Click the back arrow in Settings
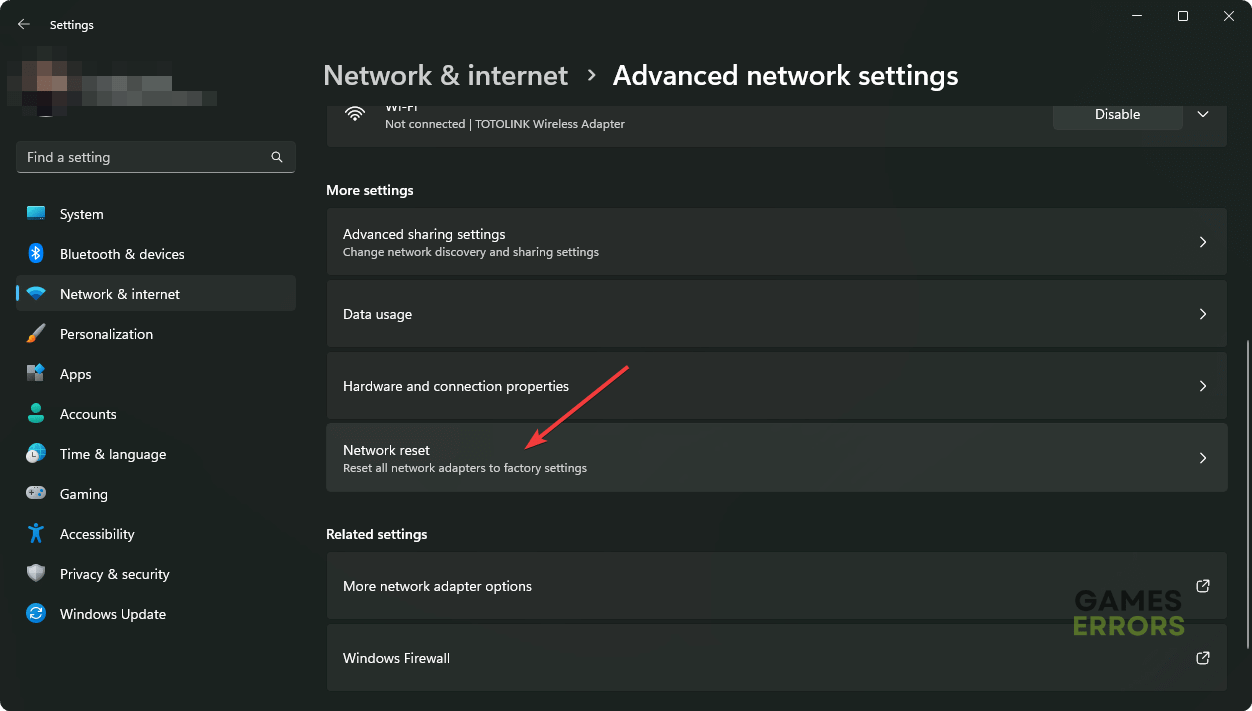The width and height of the screenshot is (1252, 711). click(x=24, y=24)
